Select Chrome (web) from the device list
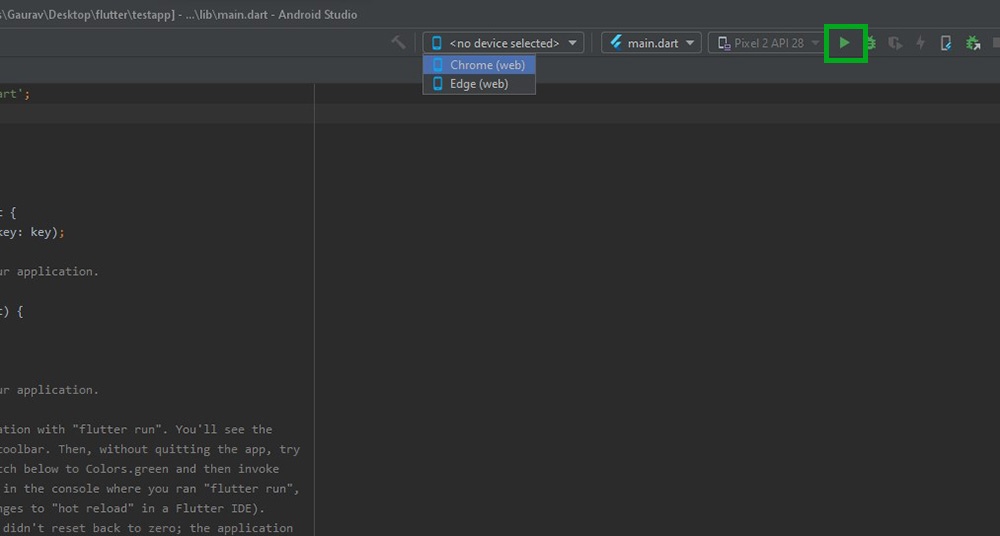The height and width of the screenshot is (536, 1000). pyautogui.click(x=486, y=65)
